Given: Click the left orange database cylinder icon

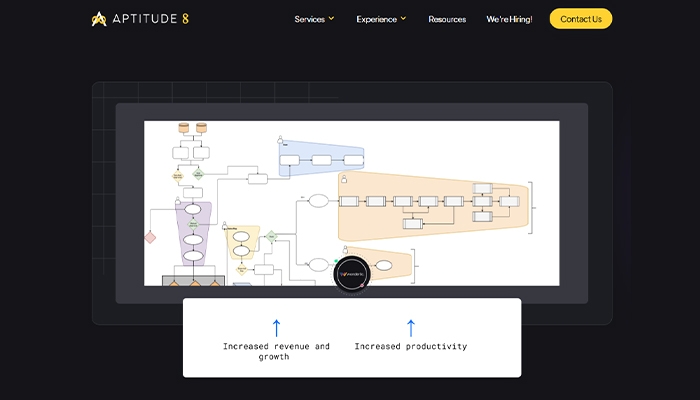Looking at the screenshot, I should tap(184, 128).
